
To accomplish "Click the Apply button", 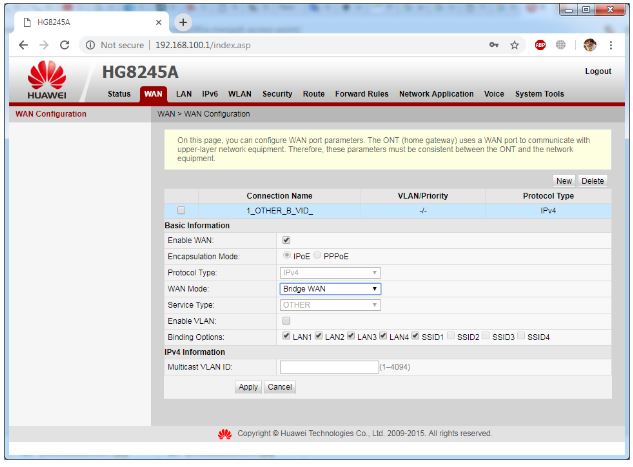I will pyautogui.click(x=248, y=386).
